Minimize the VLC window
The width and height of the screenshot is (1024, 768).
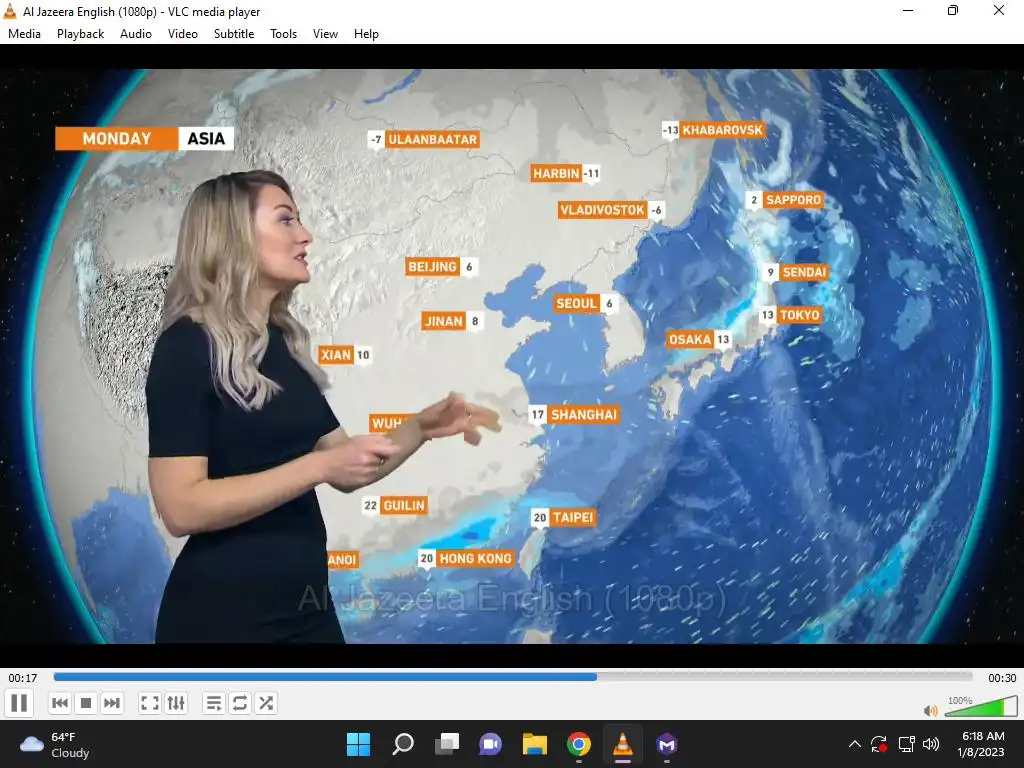(x=908, y=10)
